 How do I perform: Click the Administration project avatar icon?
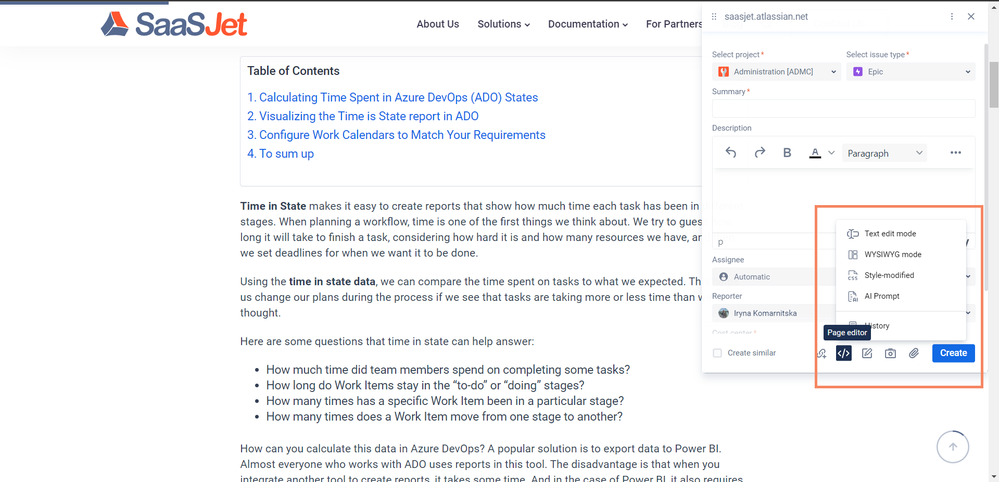point(723,72)
